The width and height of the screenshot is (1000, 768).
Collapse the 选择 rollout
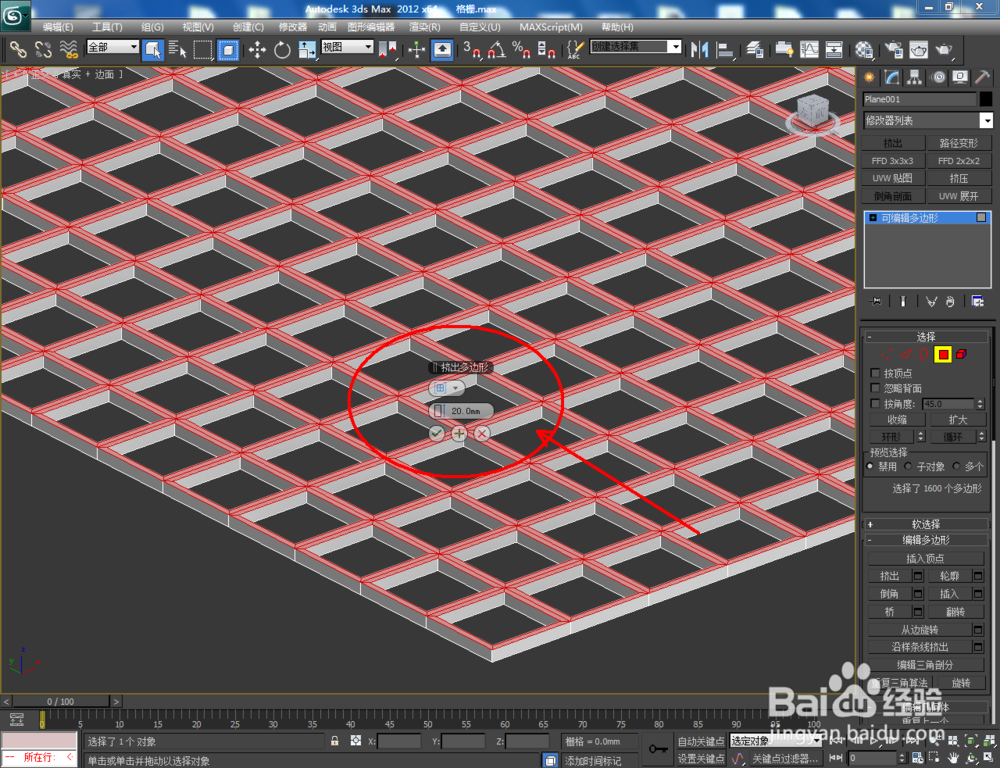[x=925, y=337]
